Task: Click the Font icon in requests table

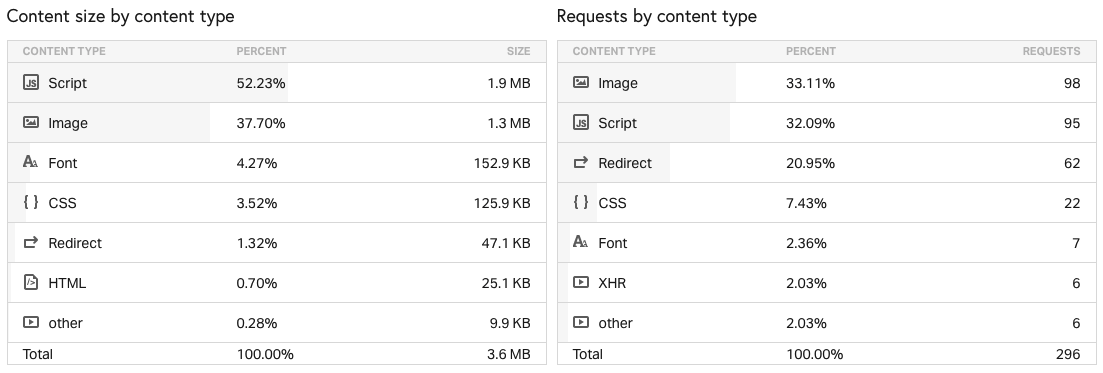Action: (580, 243)
